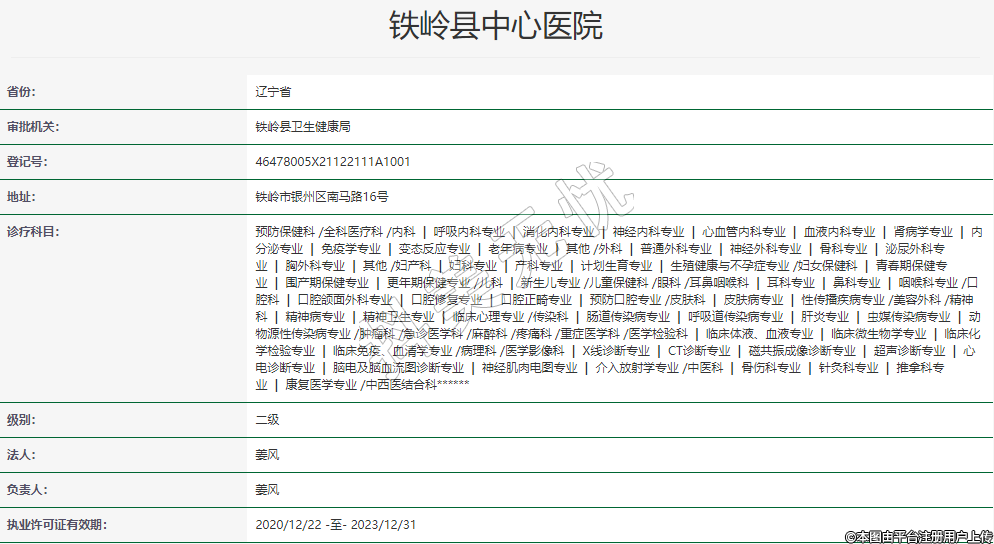
Task: Click the level value 二级
Action: click(267, 420)
